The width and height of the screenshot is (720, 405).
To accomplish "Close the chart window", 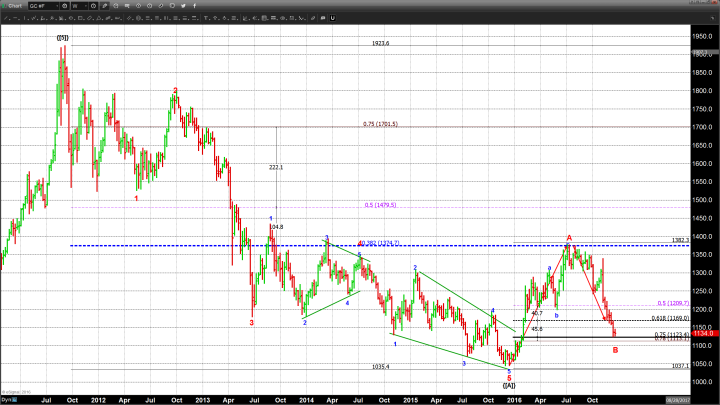I will [x=714, y=5].
